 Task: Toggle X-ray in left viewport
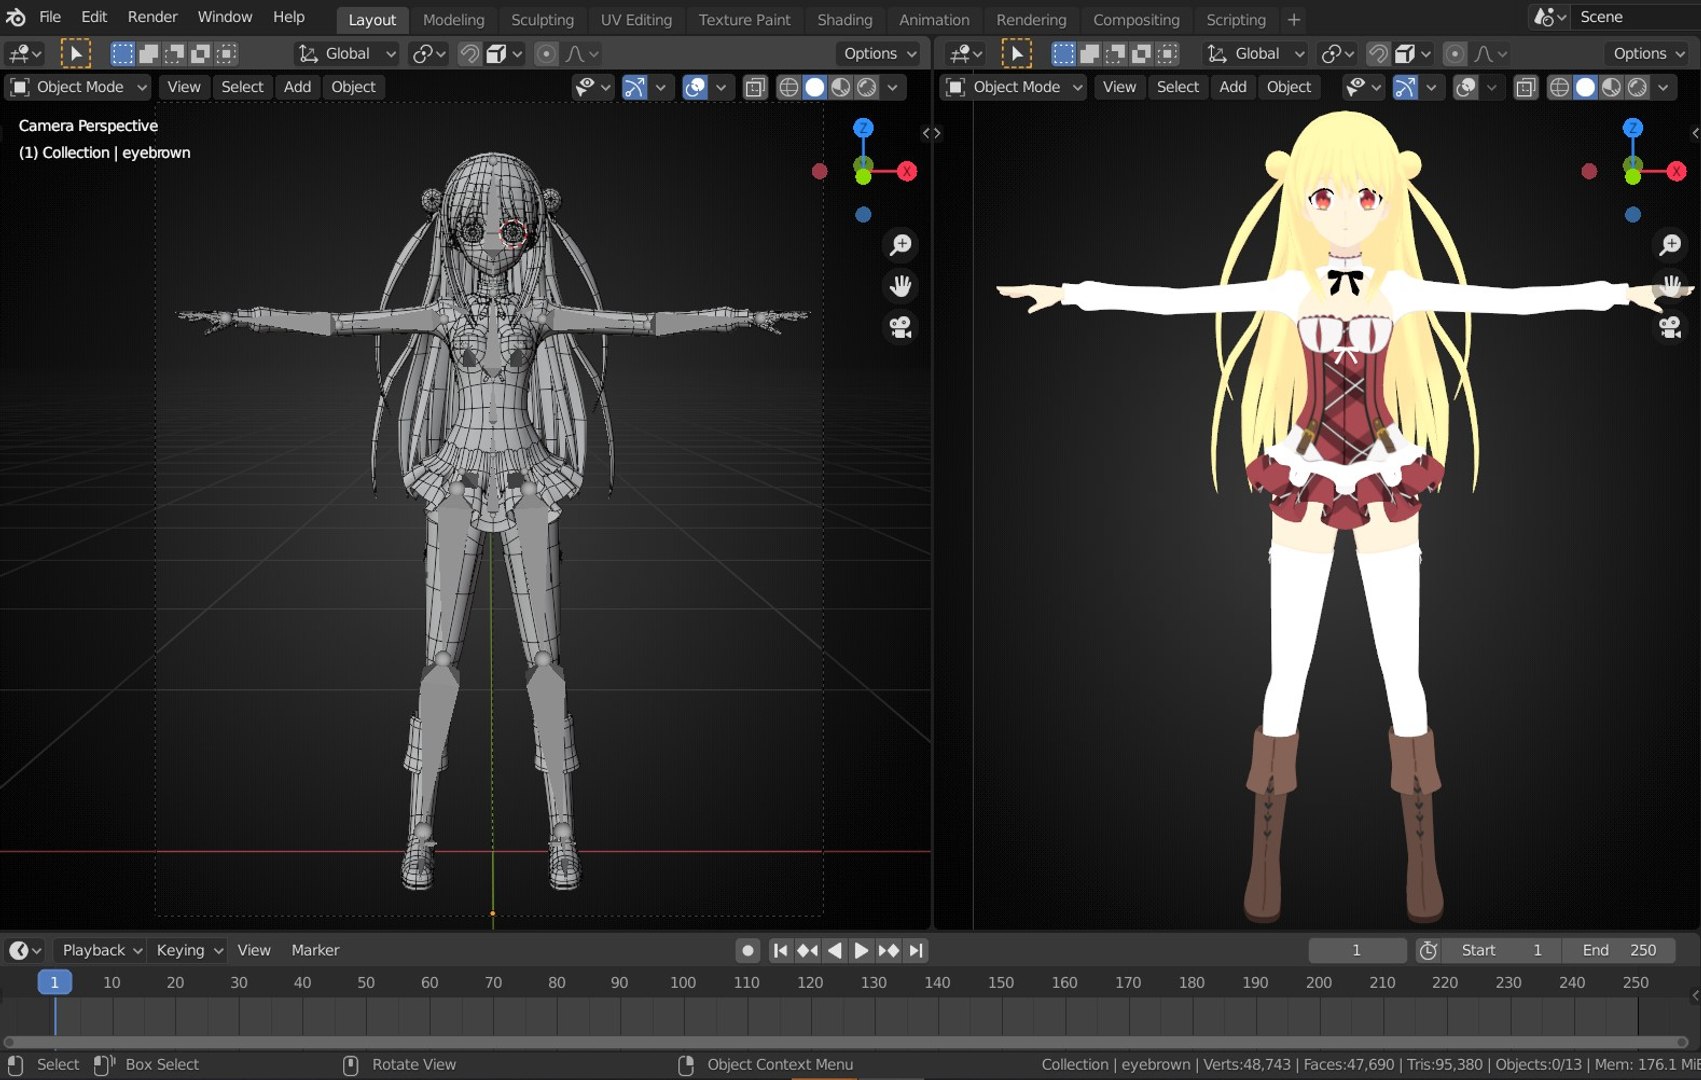(x=755, y=87)
